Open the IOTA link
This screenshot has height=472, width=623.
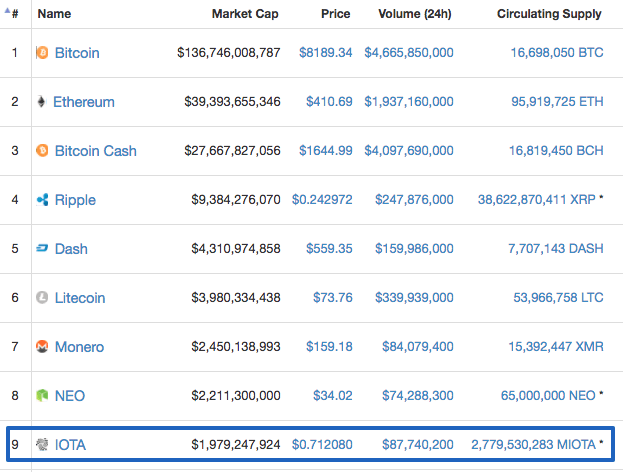pyautogui.click(x=70, y=445)
